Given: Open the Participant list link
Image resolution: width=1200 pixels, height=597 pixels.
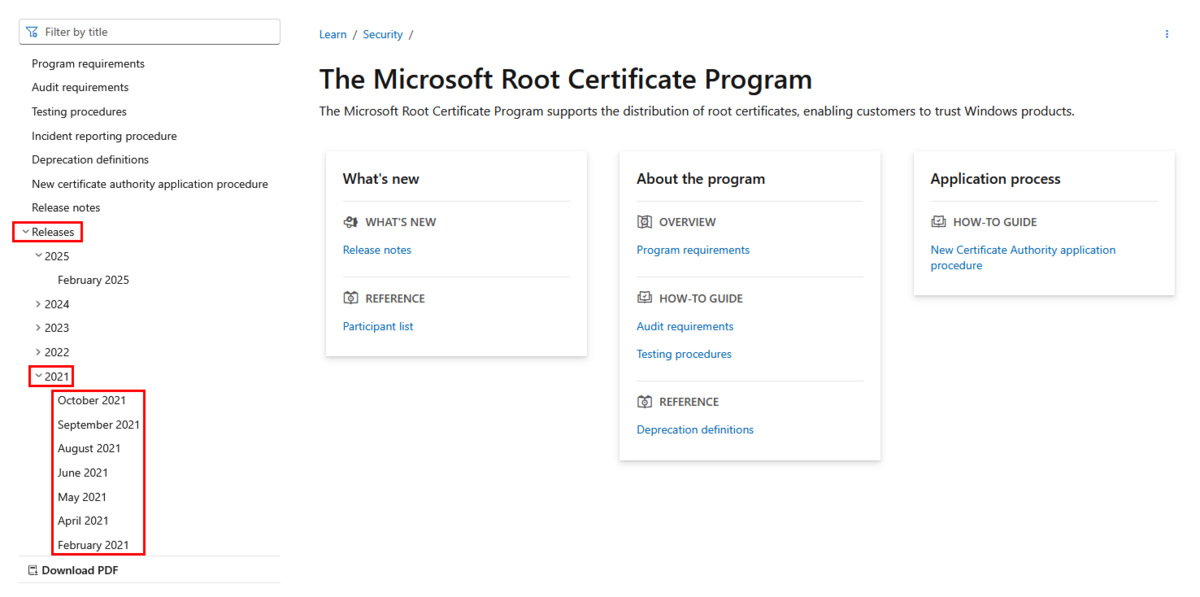Looking at the screenshot, I should point(377,326).
